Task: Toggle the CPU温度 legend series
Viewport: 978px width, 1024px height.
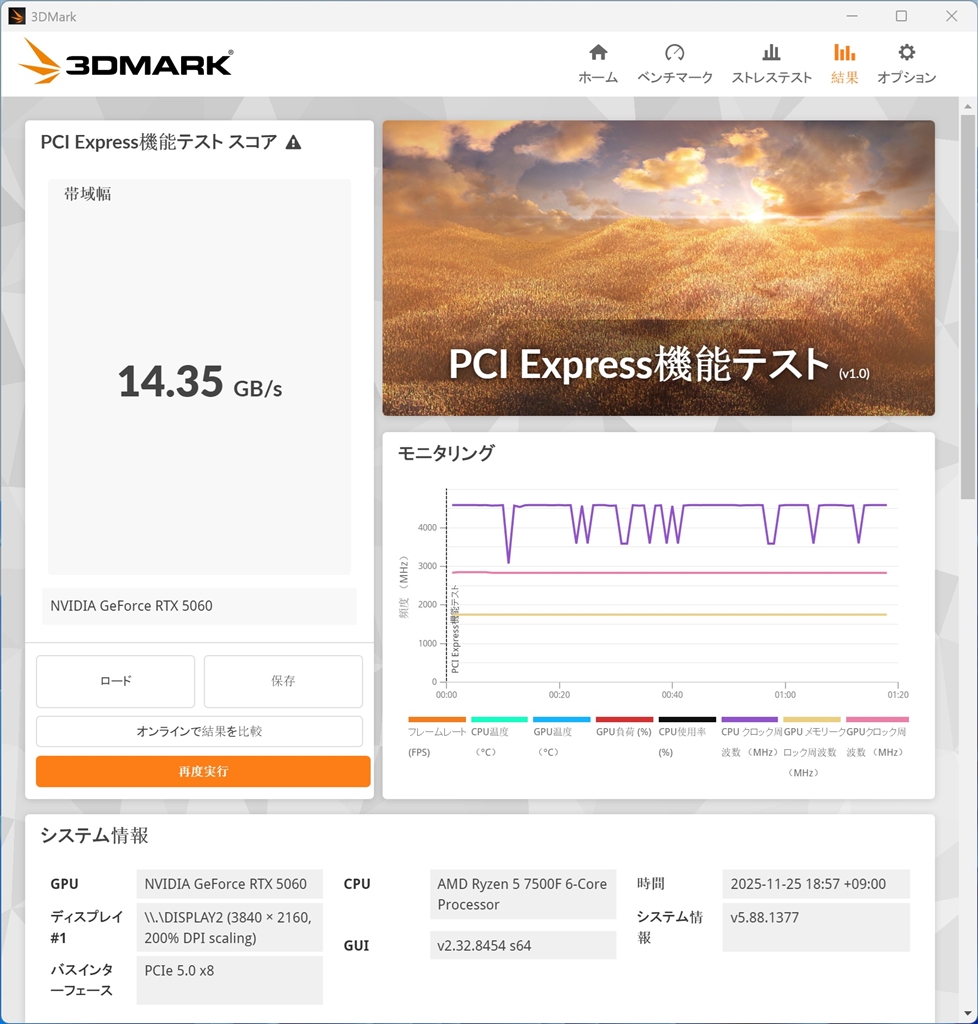Action: click(499, 735)
